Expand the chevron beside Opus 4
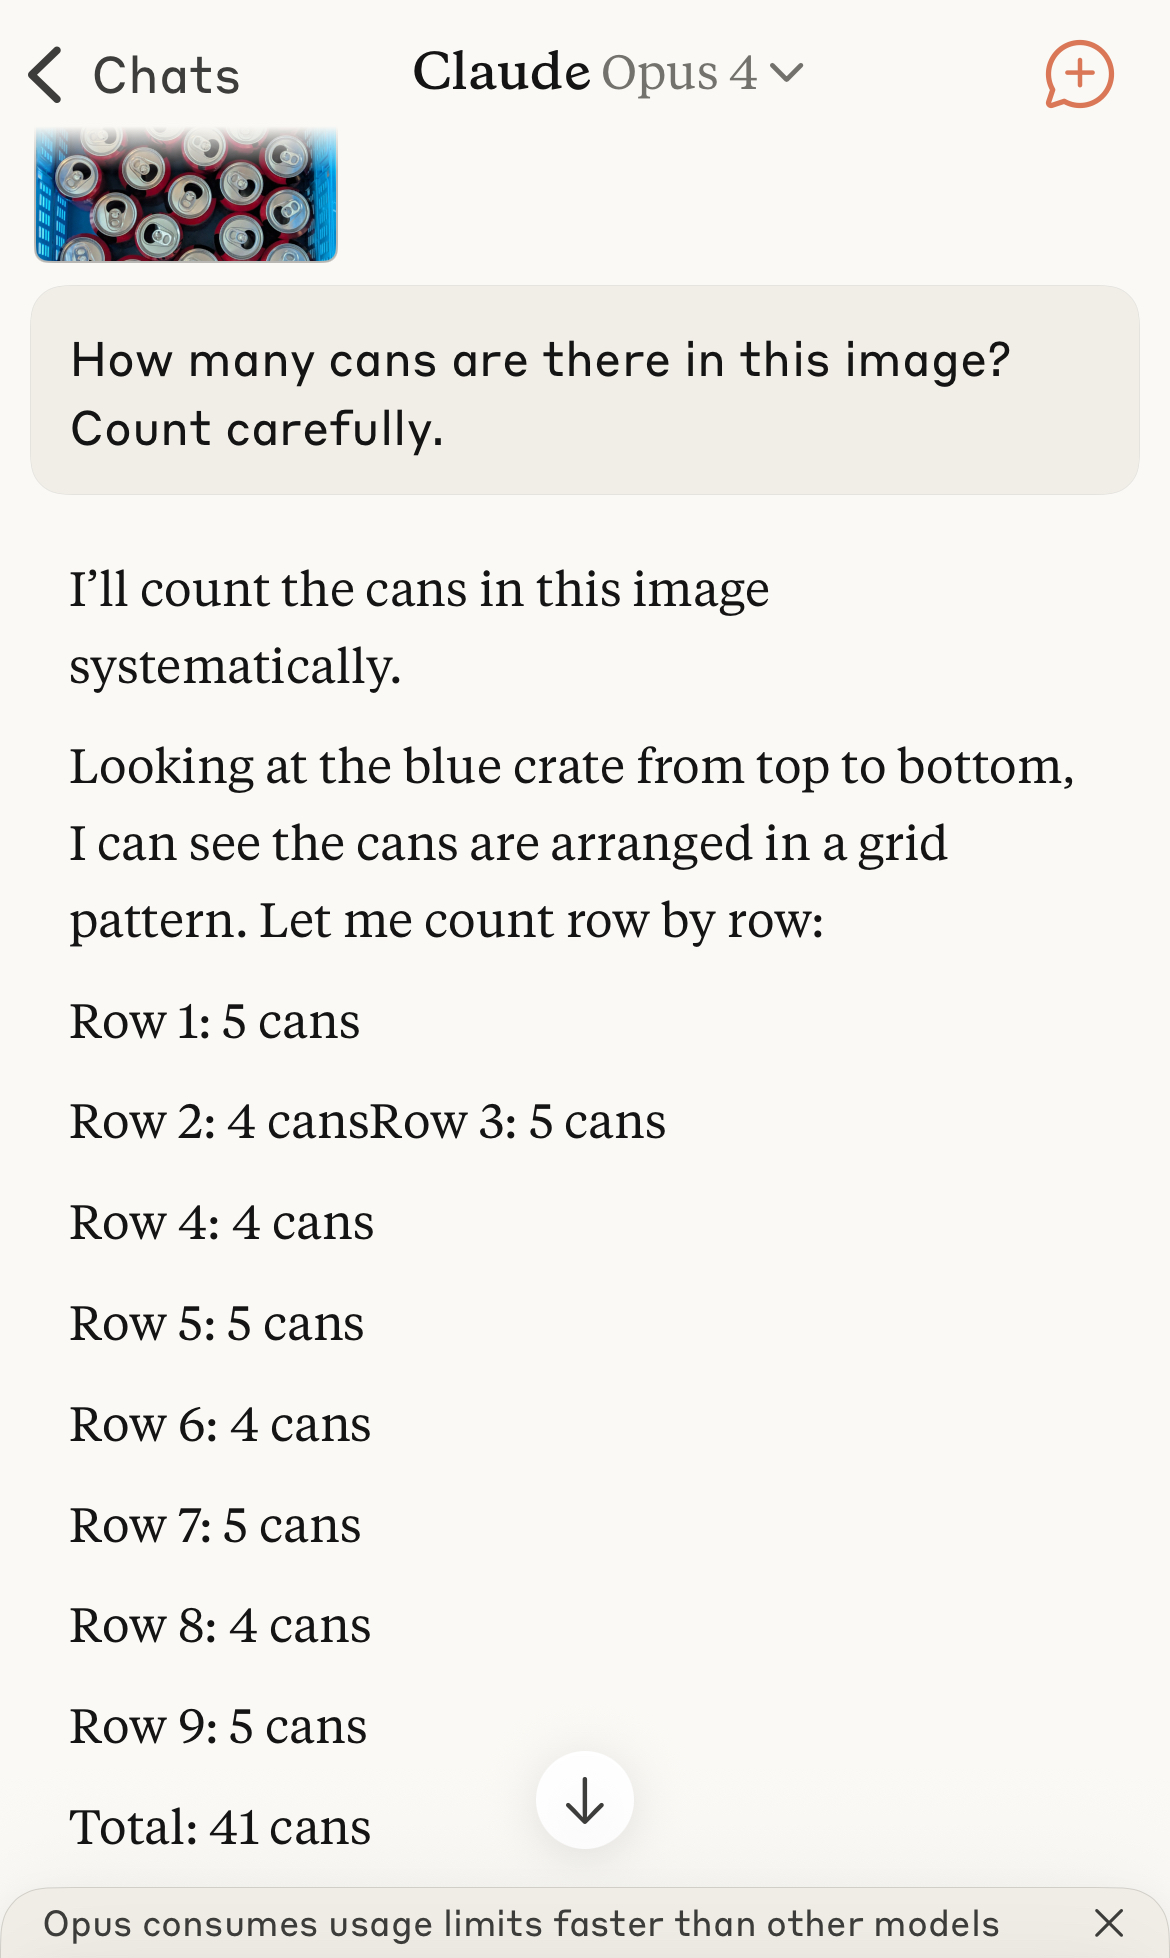1170x1958 pixels. (787, 73)
